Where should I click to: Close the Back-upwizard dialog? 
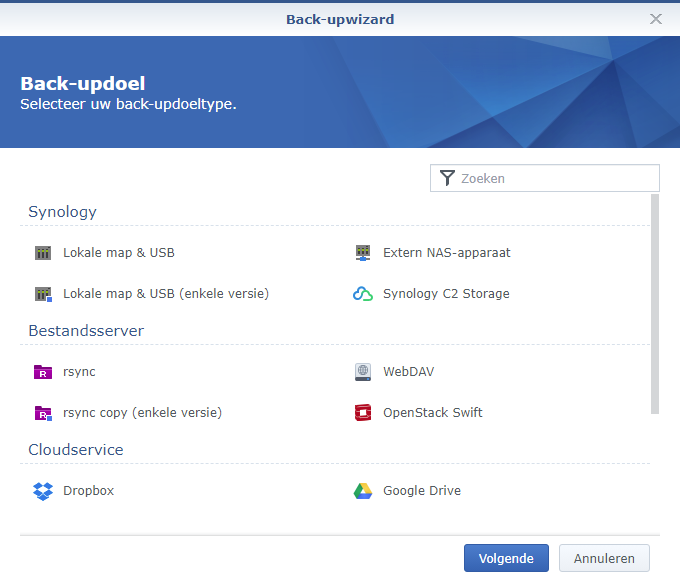(656, 19)
